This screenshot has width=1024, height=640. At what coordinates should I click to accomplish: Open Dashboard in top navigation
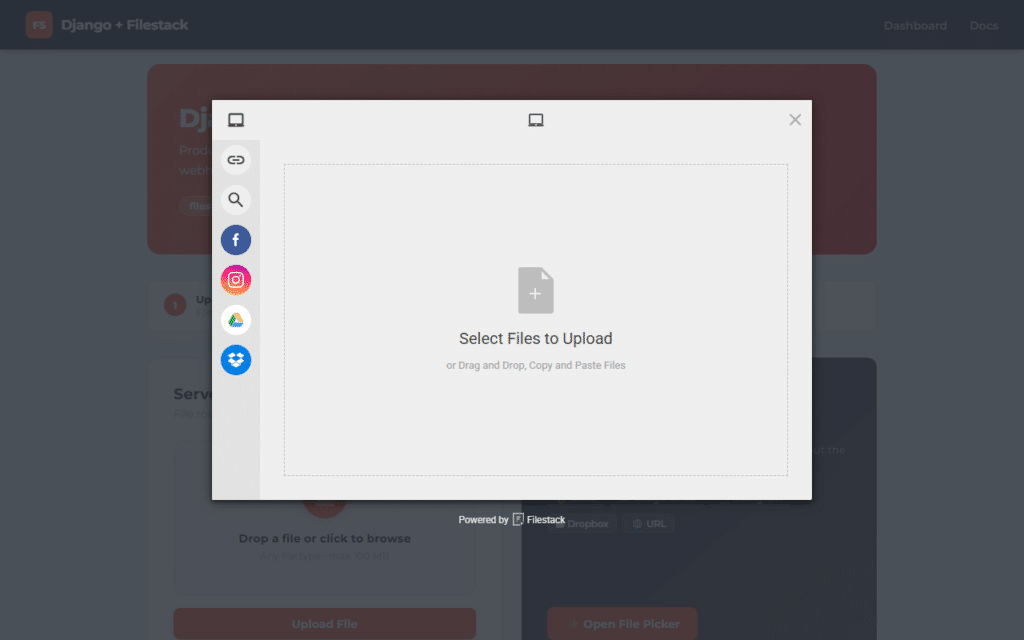click(915, 25)
